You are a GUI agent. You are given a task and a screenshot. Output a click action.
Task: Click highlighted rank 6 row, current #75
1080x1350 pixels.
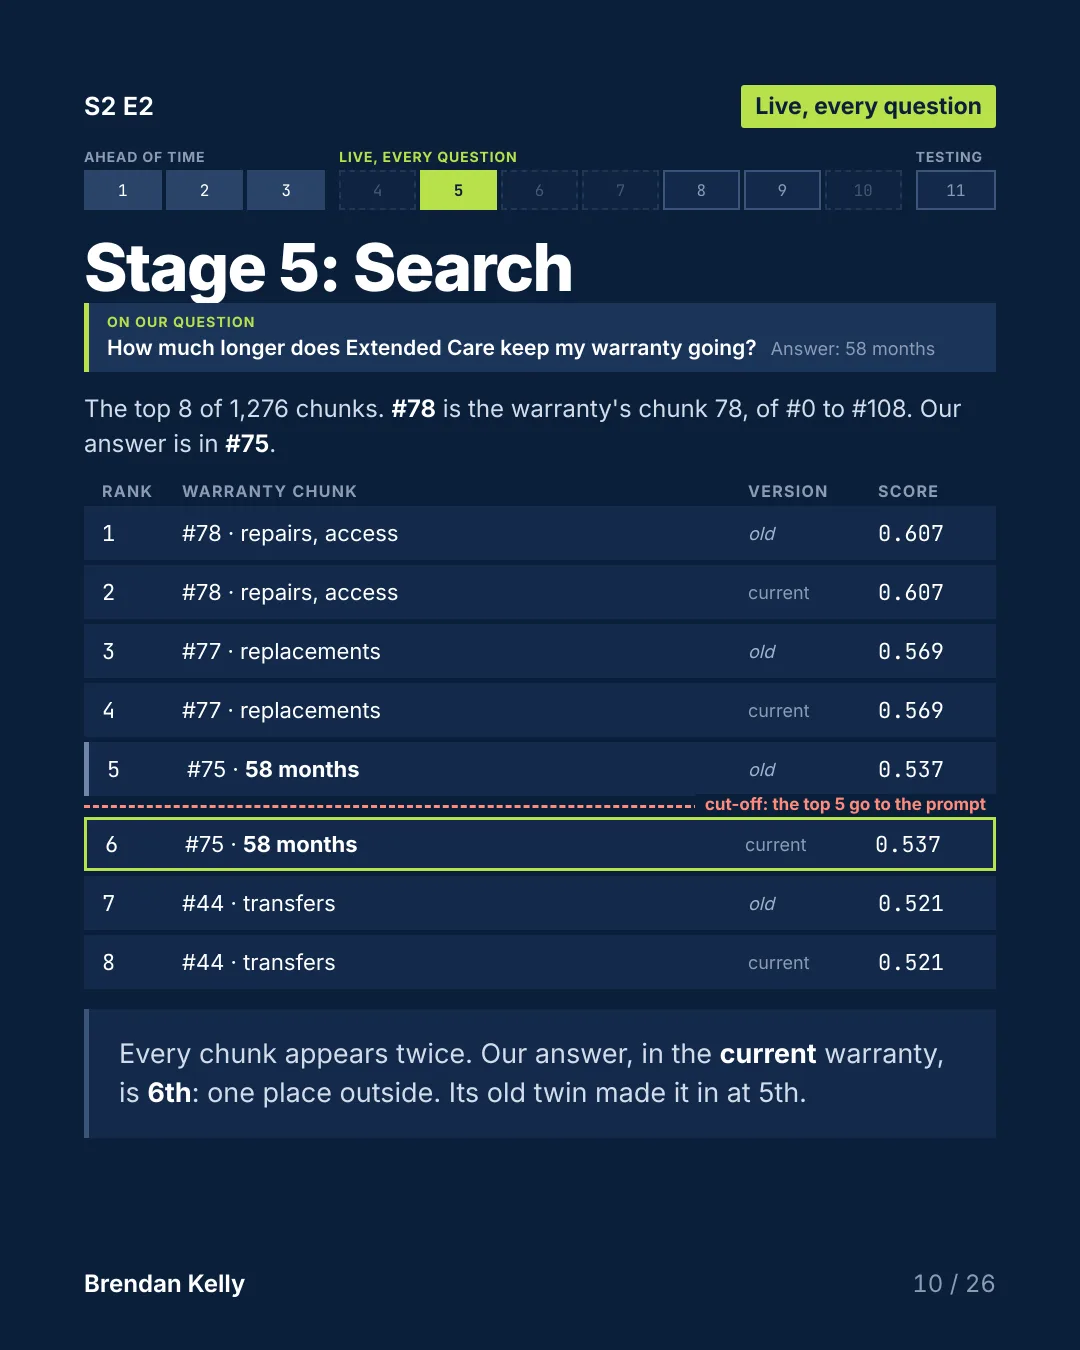pyautogui.click(x=540, y=844)
